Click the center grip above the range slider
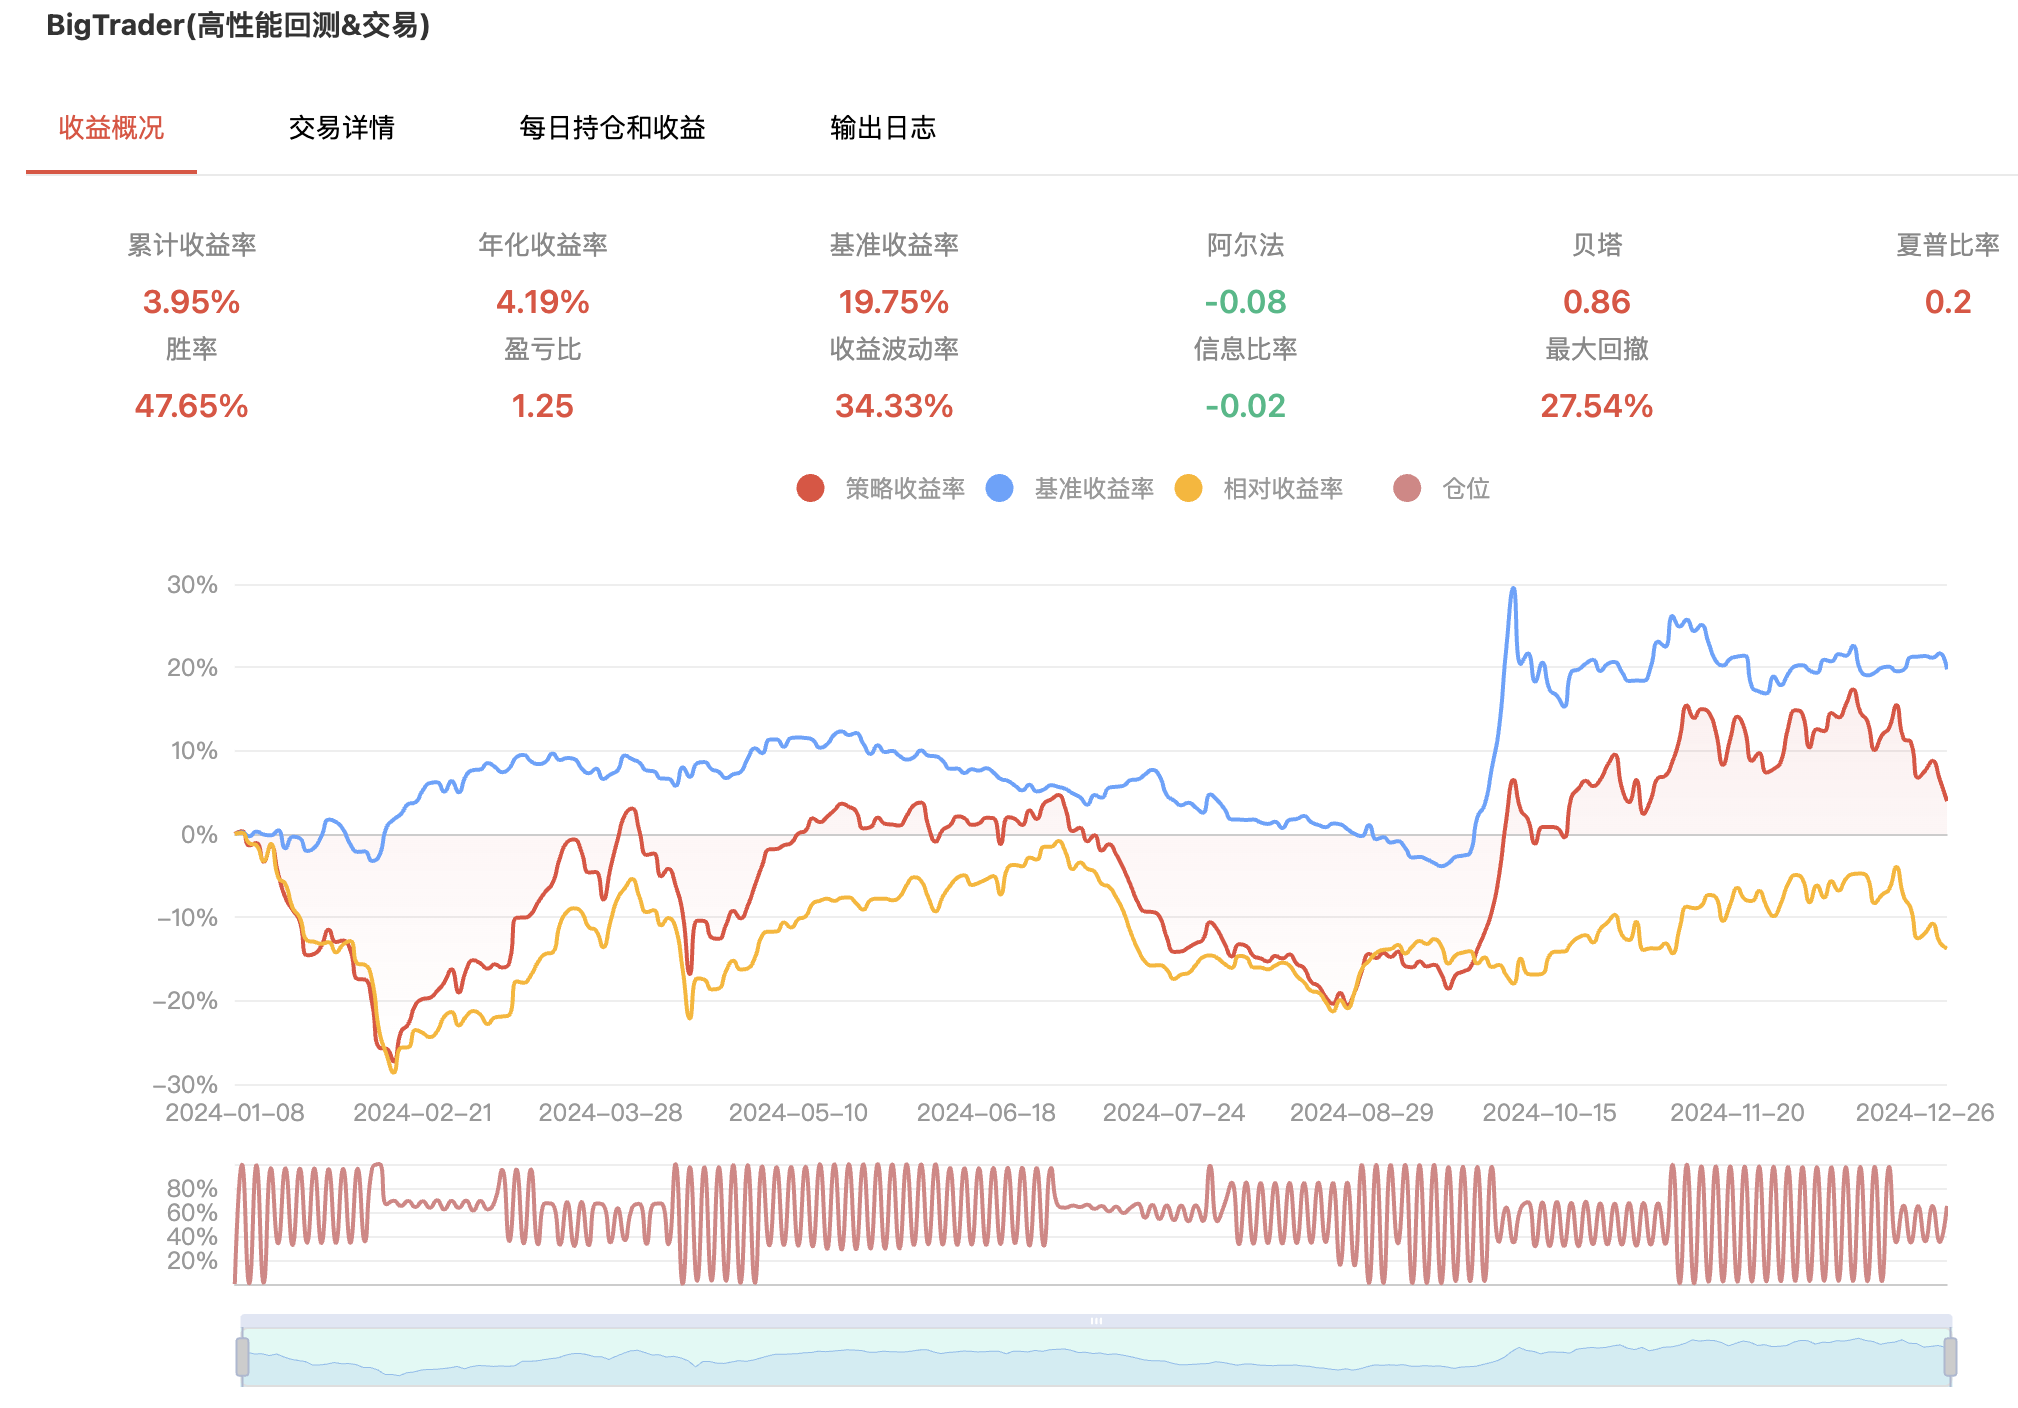The width and height of the screenshot is (2018, 1408). point(1096,1321)
